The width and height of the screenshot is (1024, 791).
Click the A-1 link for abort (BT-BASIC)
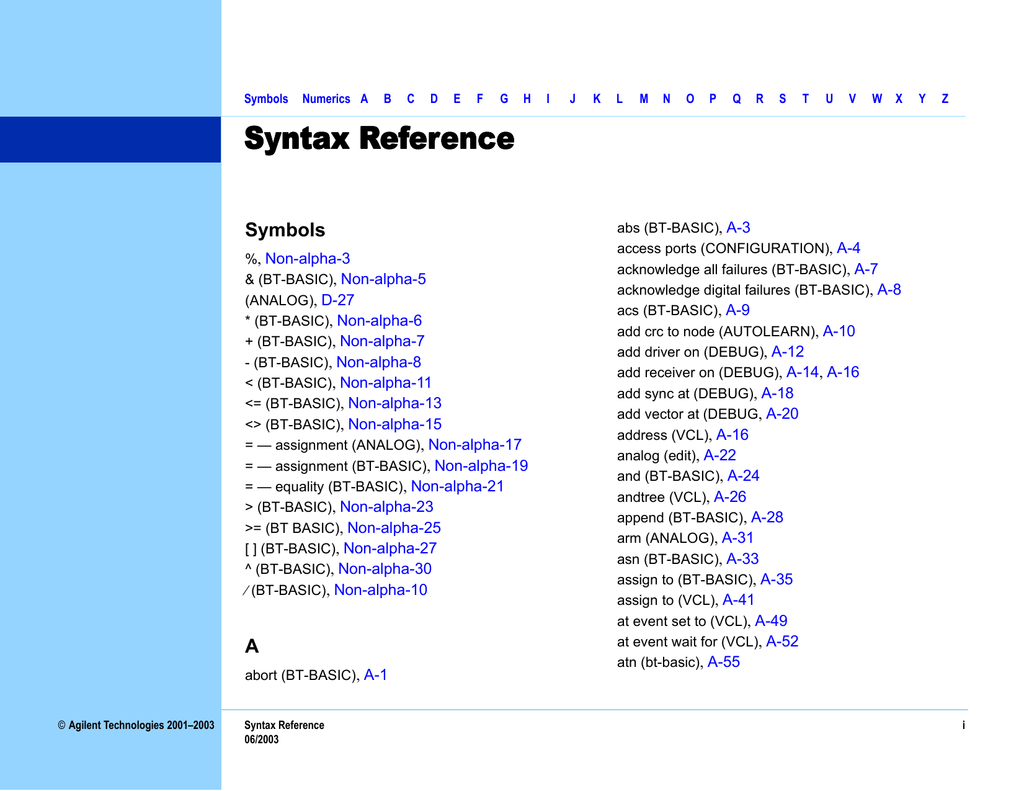point(377,675)
